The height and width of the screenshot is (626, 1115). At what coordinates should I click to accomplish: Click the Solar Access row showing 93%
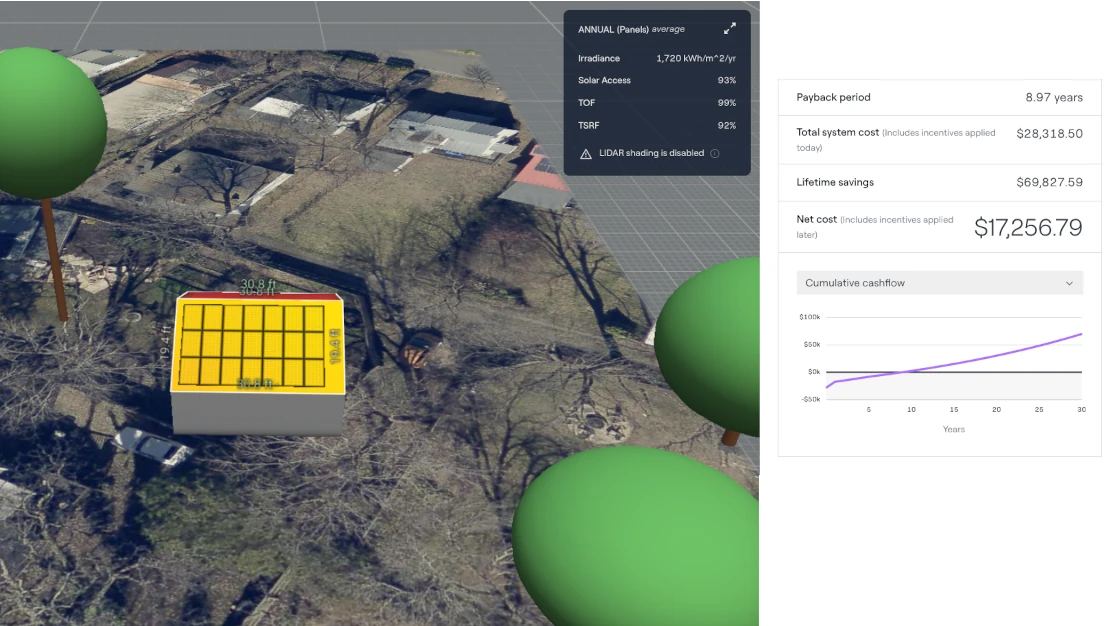[x=656, y=81]
